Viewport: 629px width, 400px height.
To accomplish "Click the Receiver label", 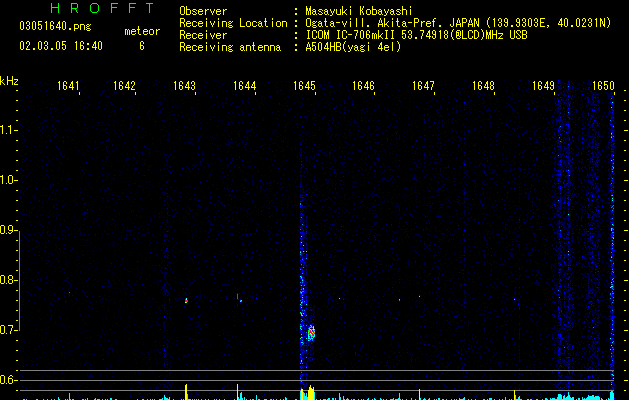I will point(203,35).
